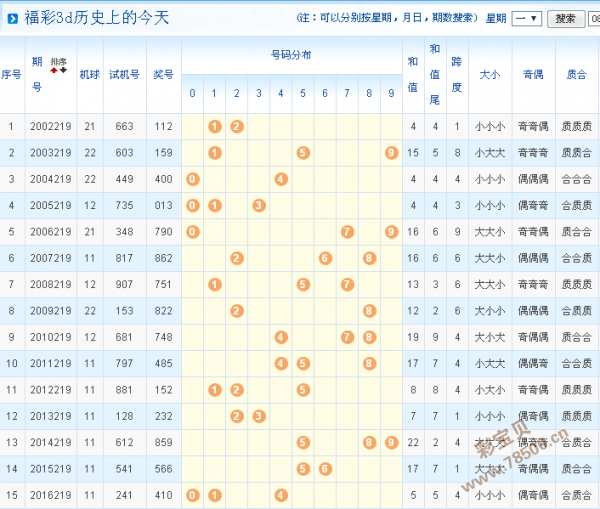Select issue number 2009219
This screenshot has width=600, height=509.
pos(51,311)
